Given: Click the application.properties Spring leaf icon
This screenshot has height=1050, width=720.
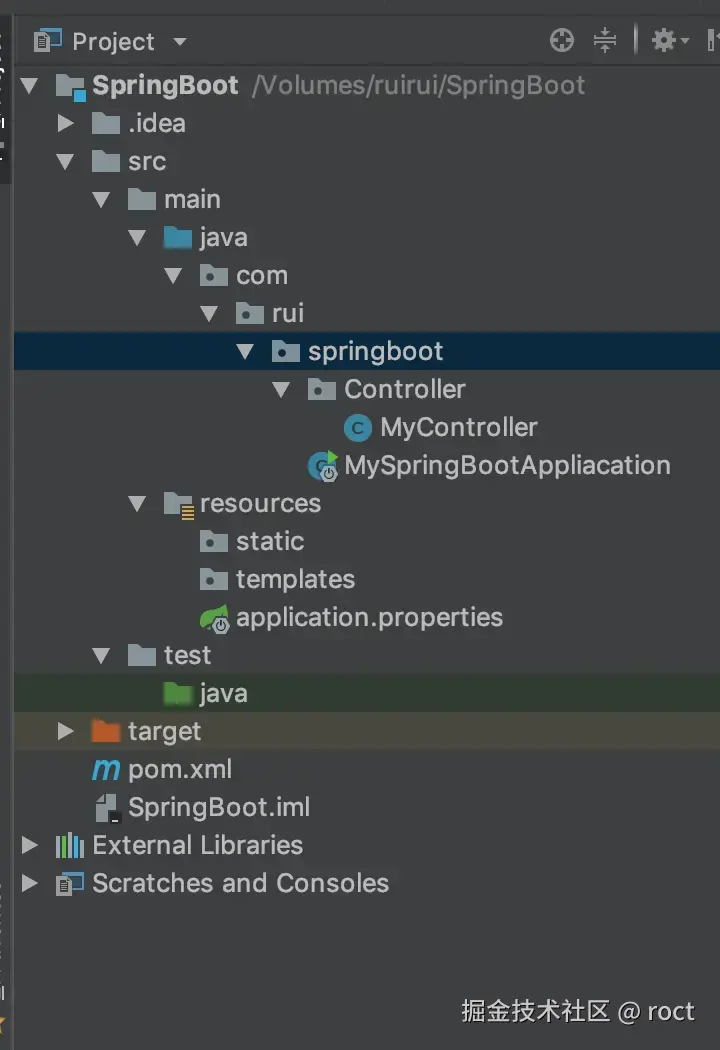Looking at the screenshot, I should click(214, 619).
